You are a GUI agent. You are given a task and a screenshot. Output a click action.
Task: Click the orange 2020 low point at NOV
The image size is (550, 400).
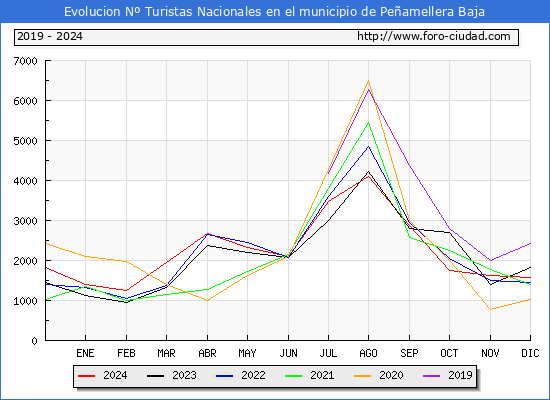point(490,309)
